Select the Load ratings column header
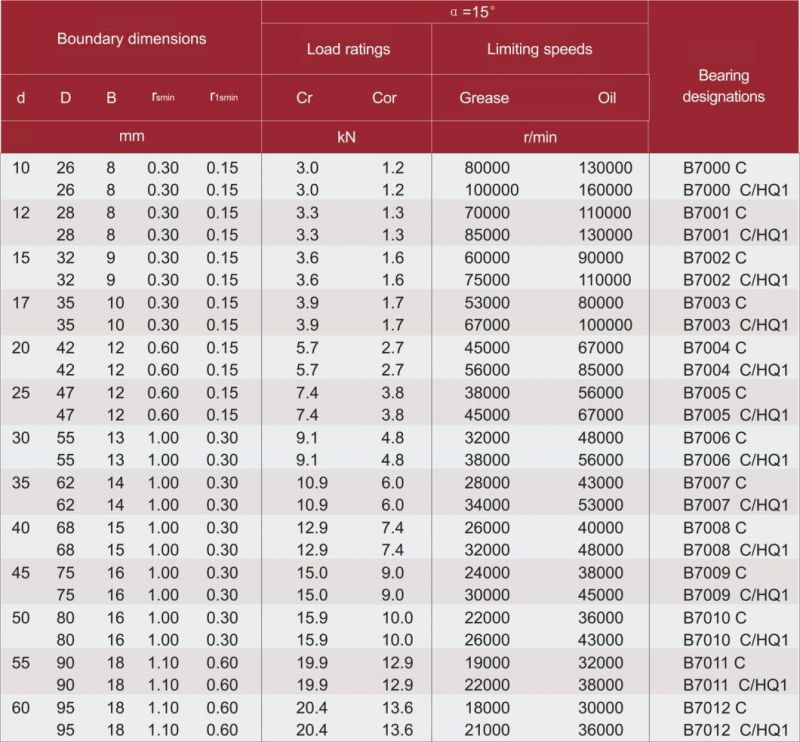The width and height of the screenshot is (800, 742). pyautogui.click(x=347, y=49)
